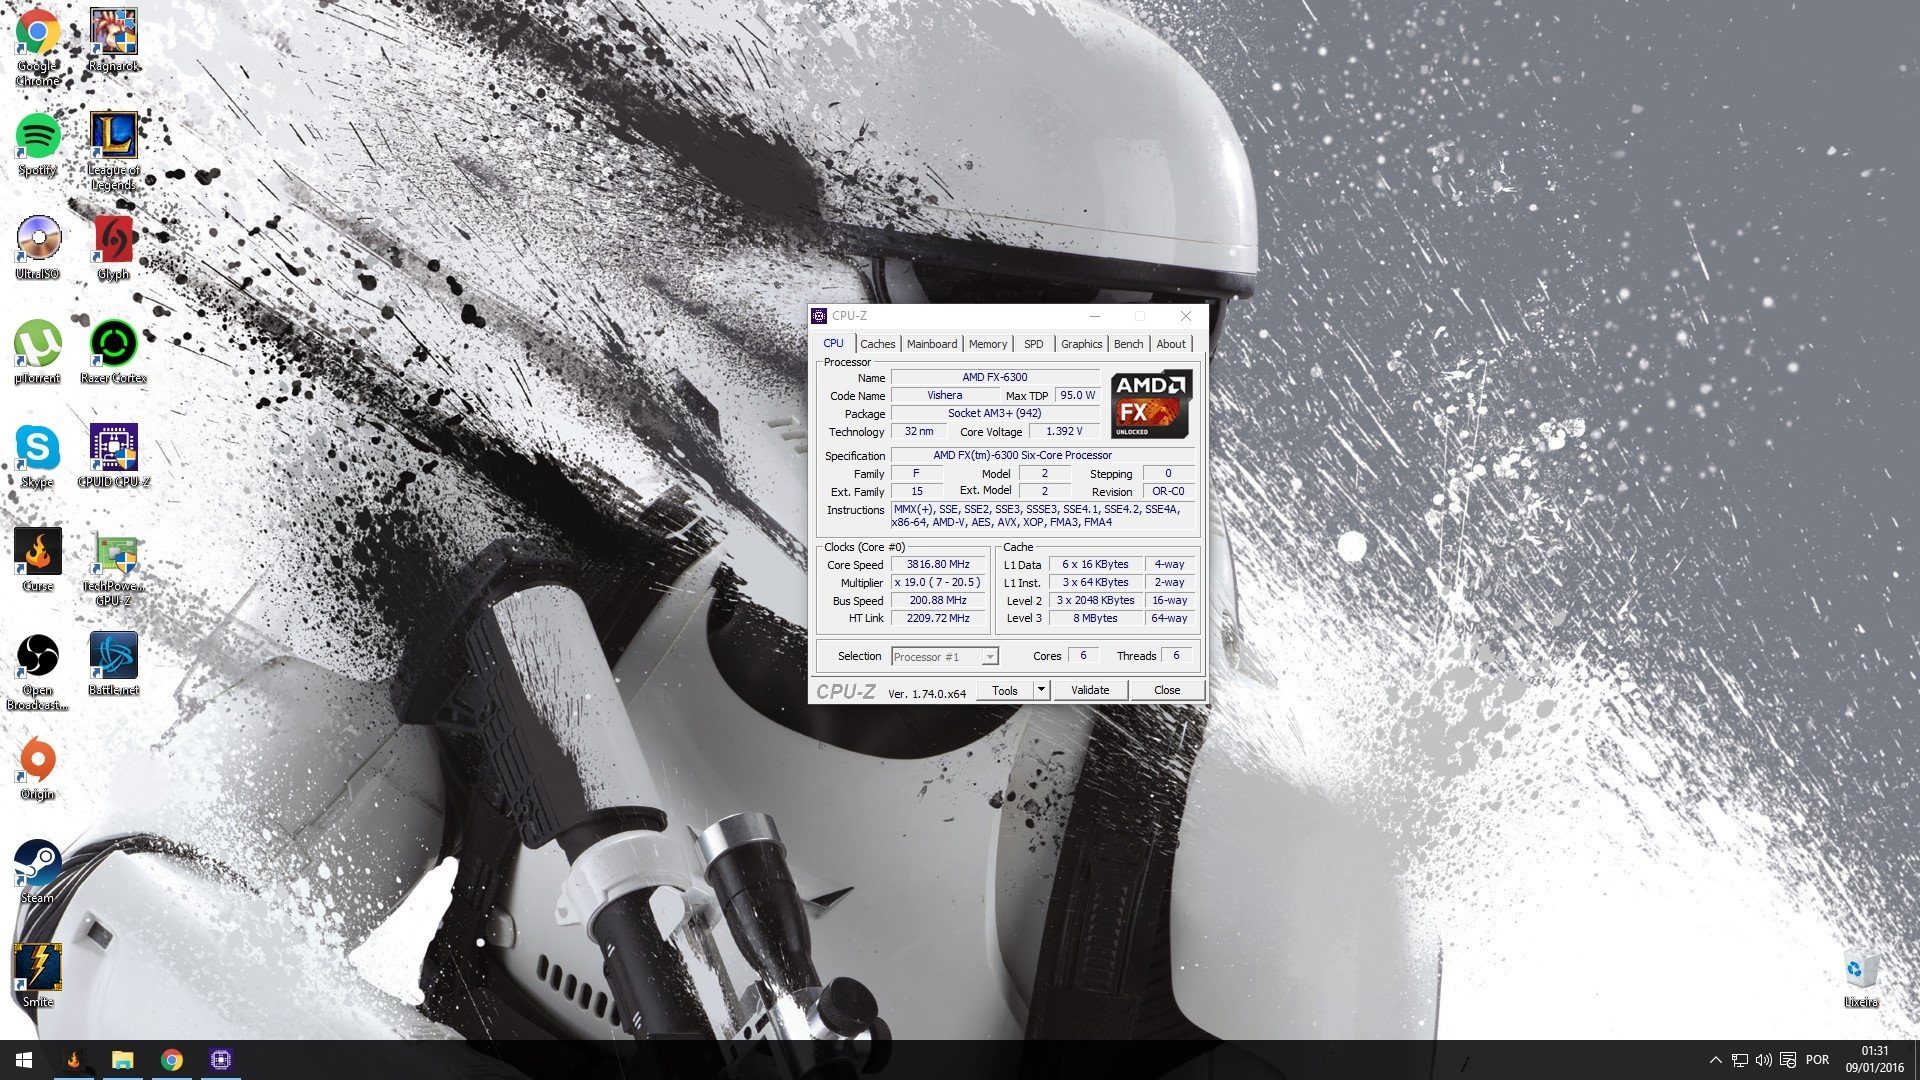Screen dimensions: 1920x1080
Task: Open the Ragnarok desktop icon
Action: [x=113, y=40]
